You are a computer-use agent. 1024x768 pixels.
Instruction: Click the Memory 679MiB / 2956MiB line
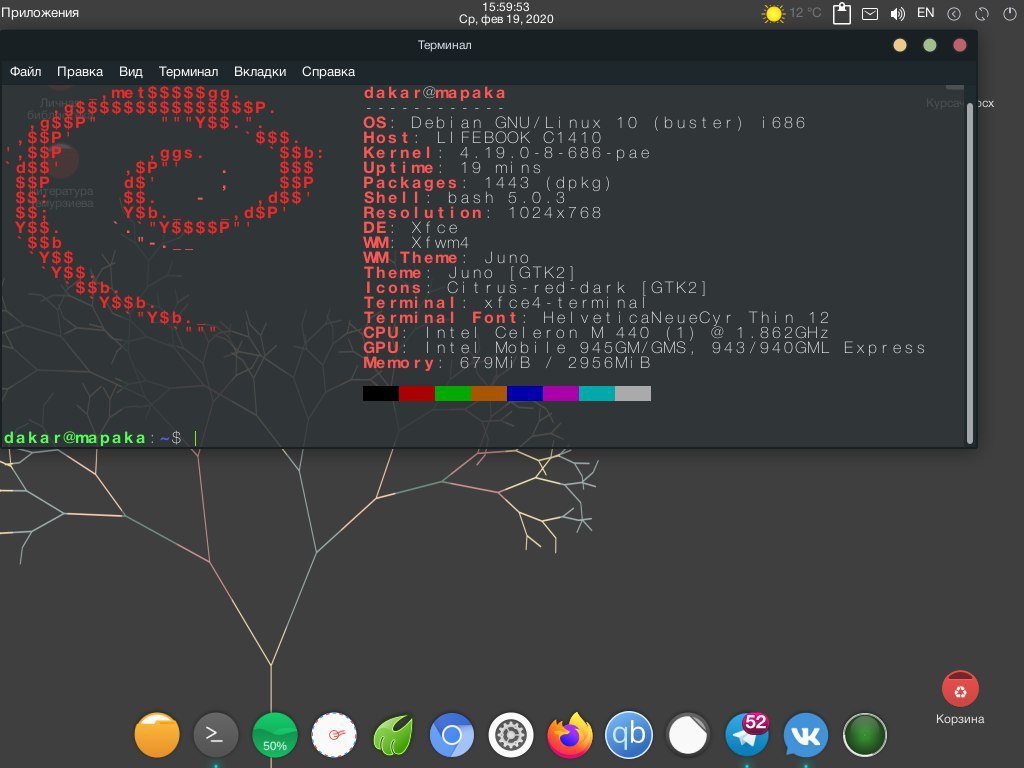(507, 363)
